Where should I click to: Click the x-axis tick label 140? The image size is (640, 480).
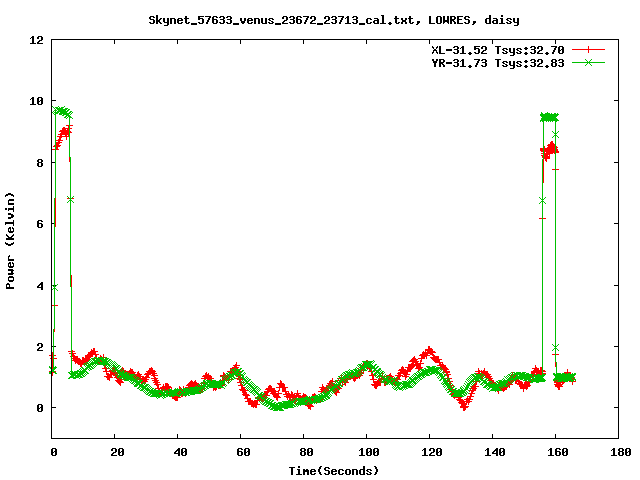tap(495, 452)
